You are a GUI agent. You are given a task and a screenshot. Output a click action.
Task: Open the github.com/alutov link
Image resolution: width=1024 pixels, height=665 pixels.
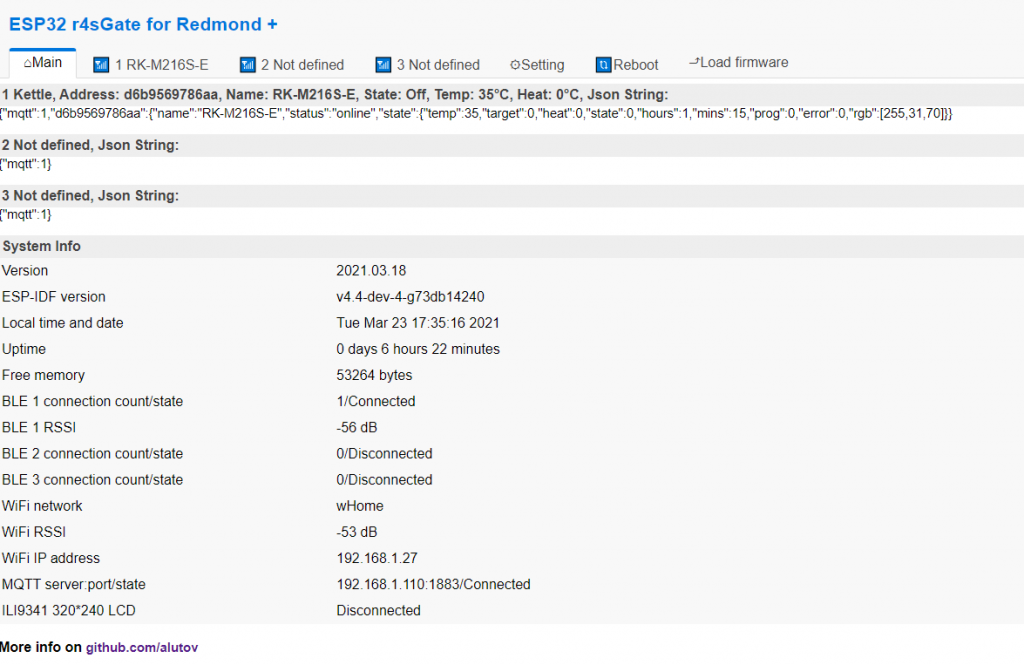pyautogui.click(x=141, y=647)
